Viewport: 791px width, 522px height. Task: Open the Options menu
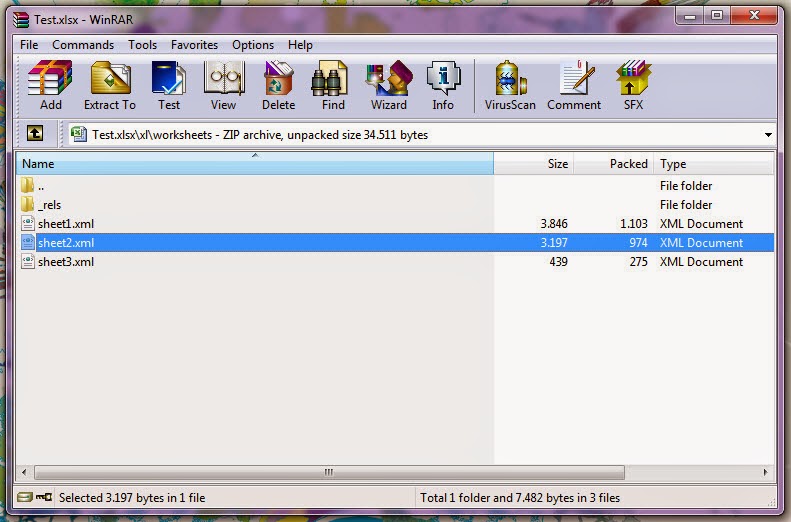[253, 45]
